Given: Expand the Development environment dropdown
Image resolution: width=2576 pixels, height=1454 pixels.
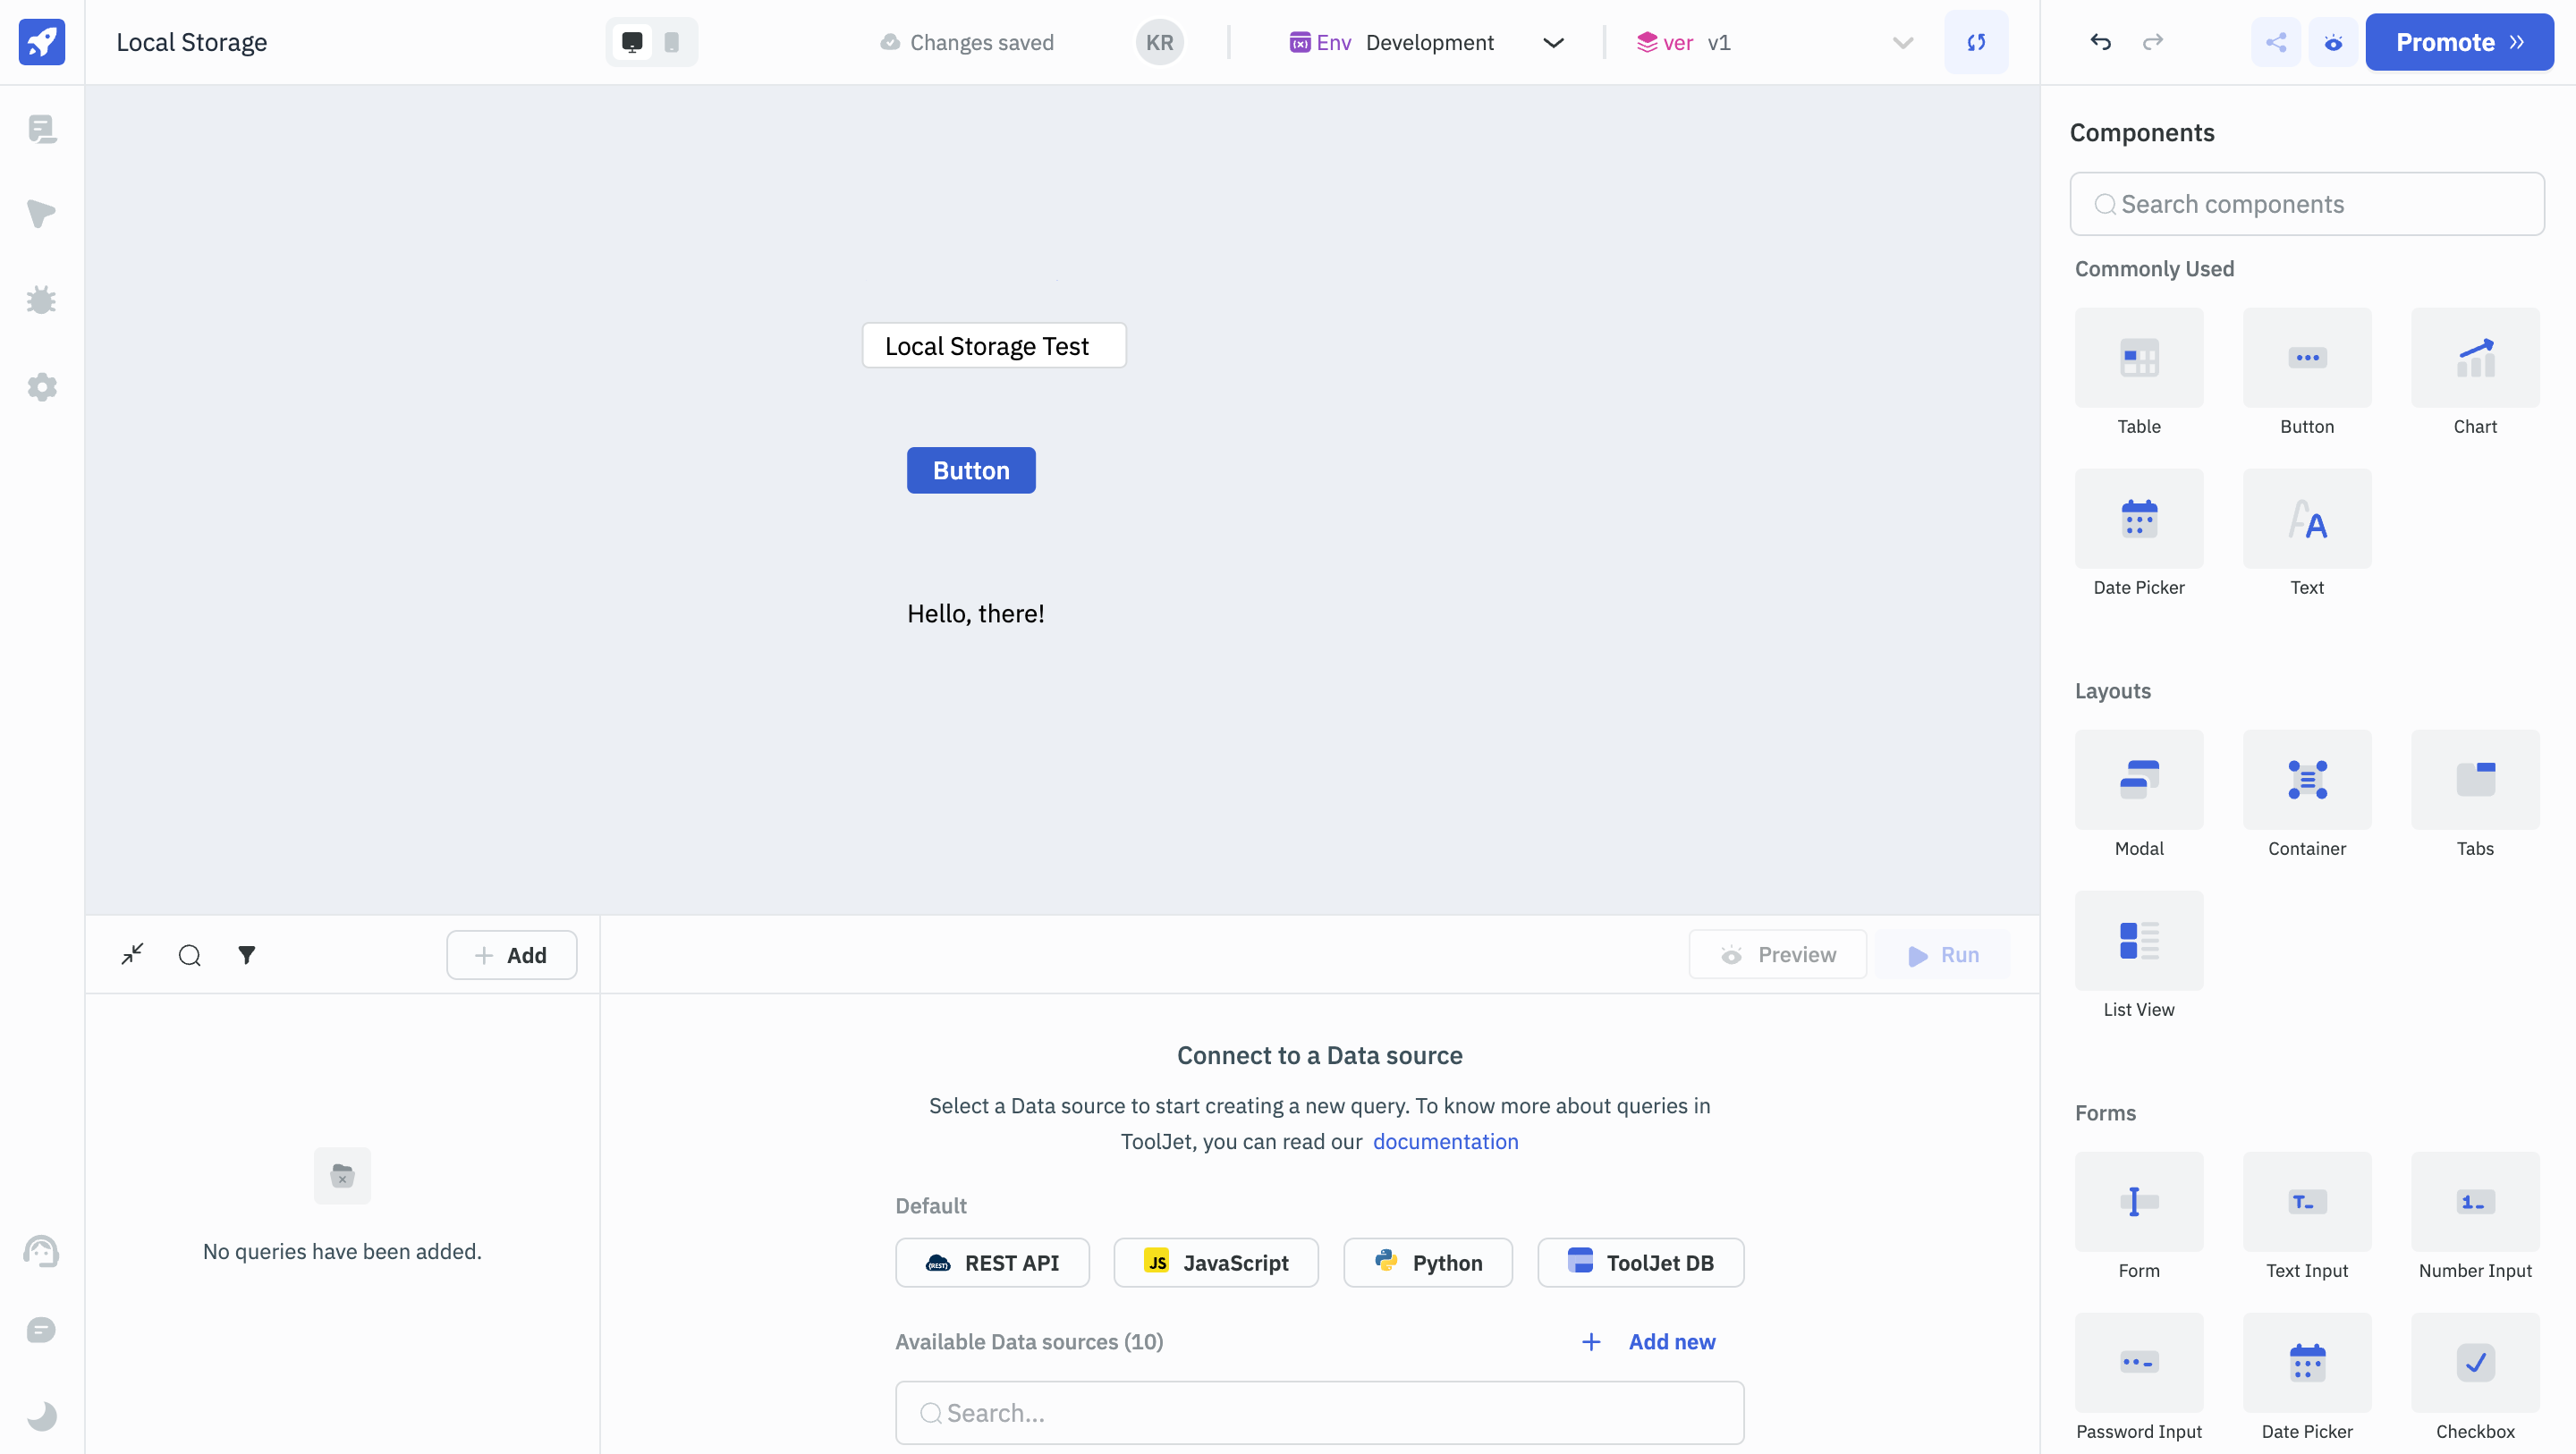Looking at the screenshot, I should pyautogui.click(x=1552, y=42).
